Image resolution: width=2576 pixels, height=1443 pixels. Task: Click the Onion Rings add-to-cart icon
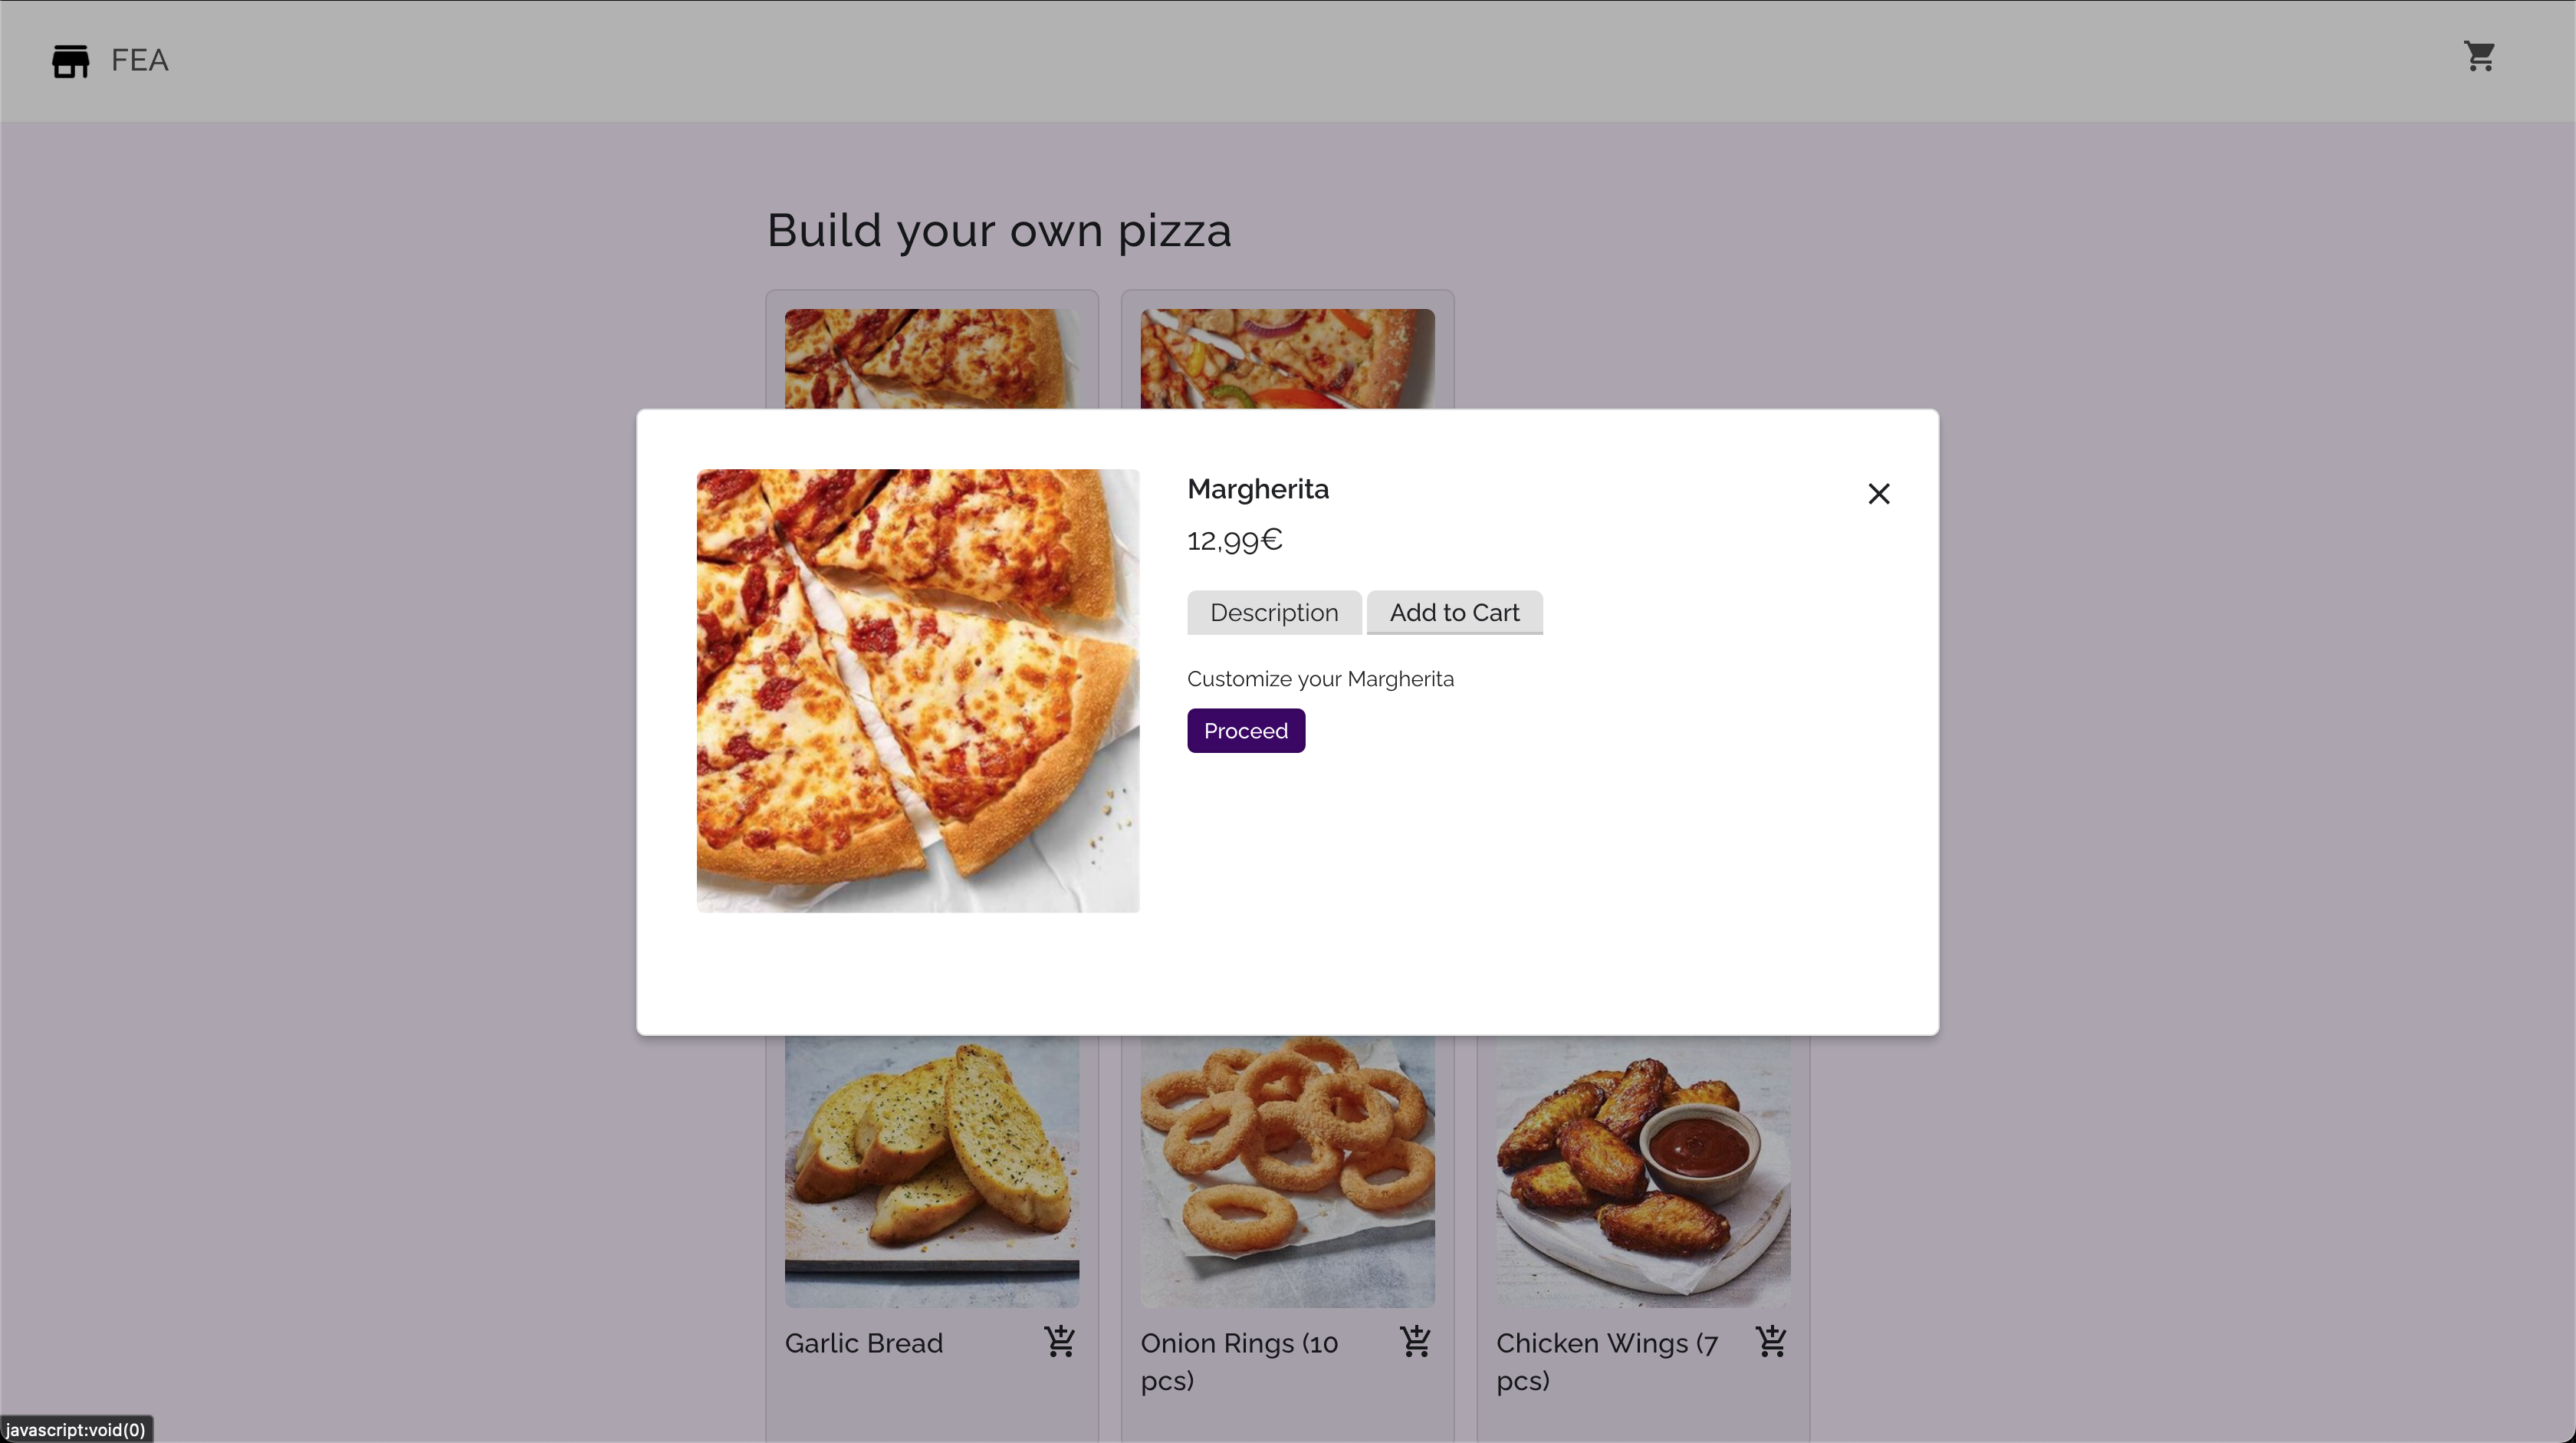[x=1415, y=1341]
